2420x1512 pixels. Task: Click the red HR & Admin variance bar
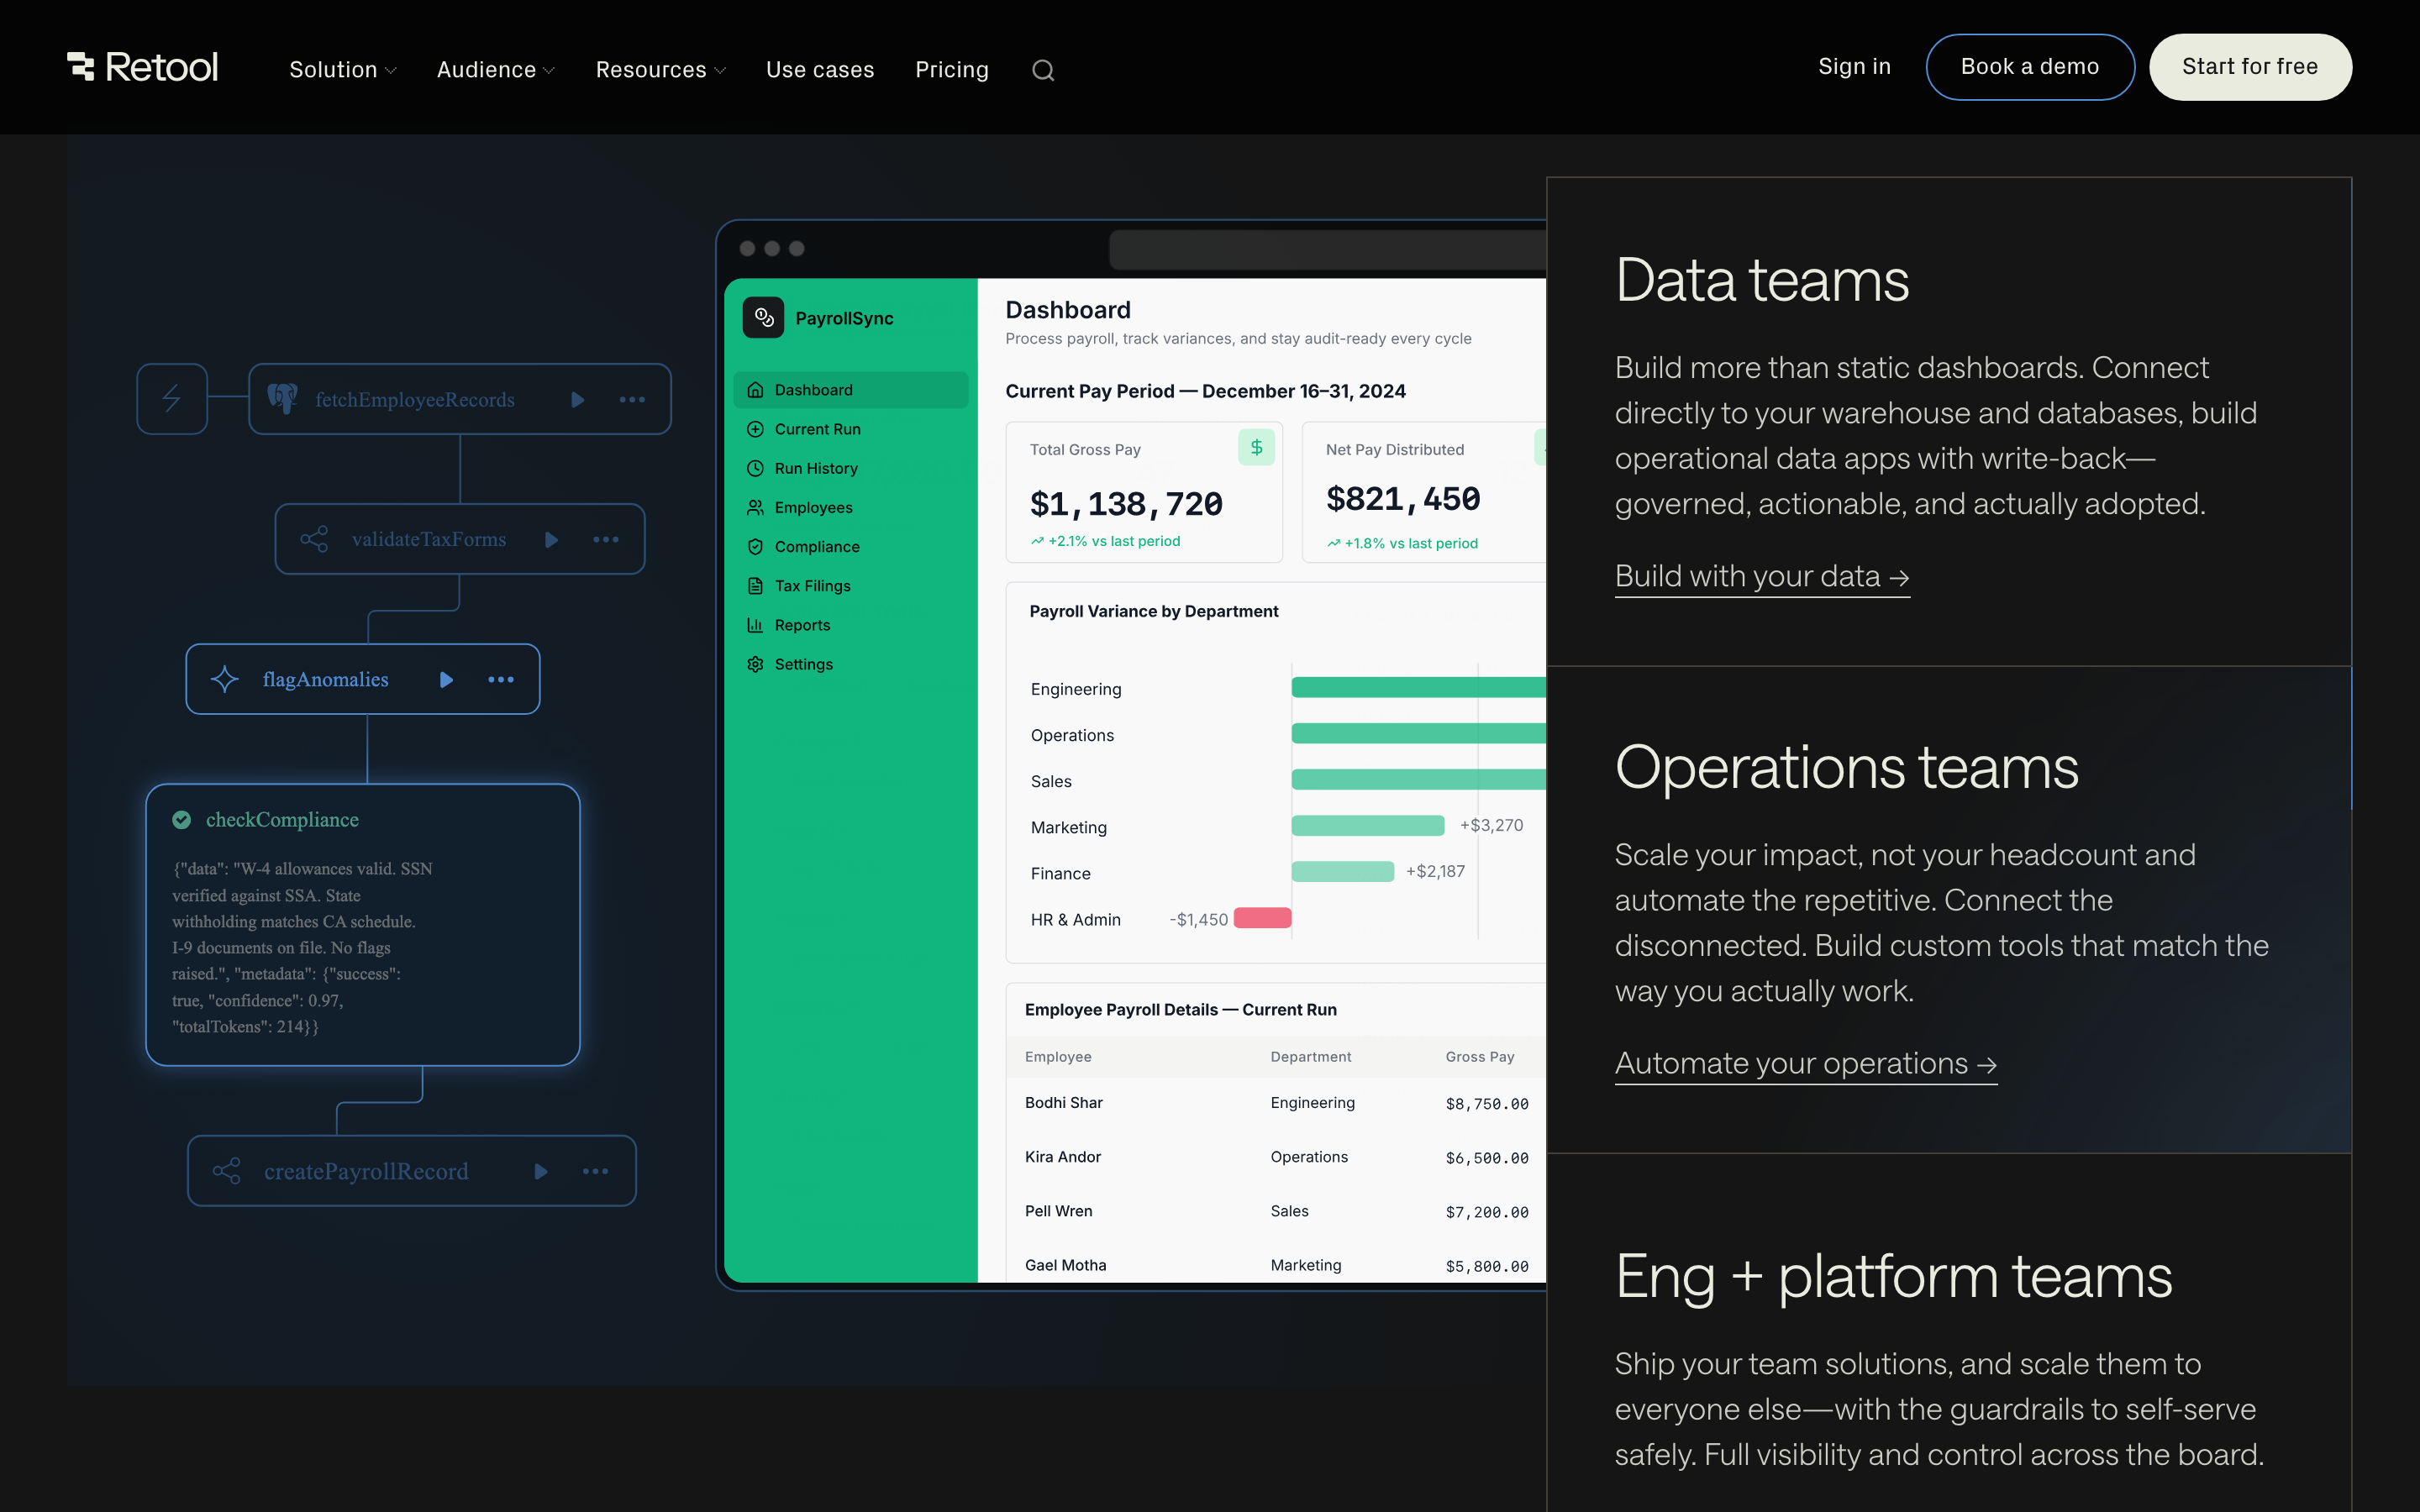1262,918
